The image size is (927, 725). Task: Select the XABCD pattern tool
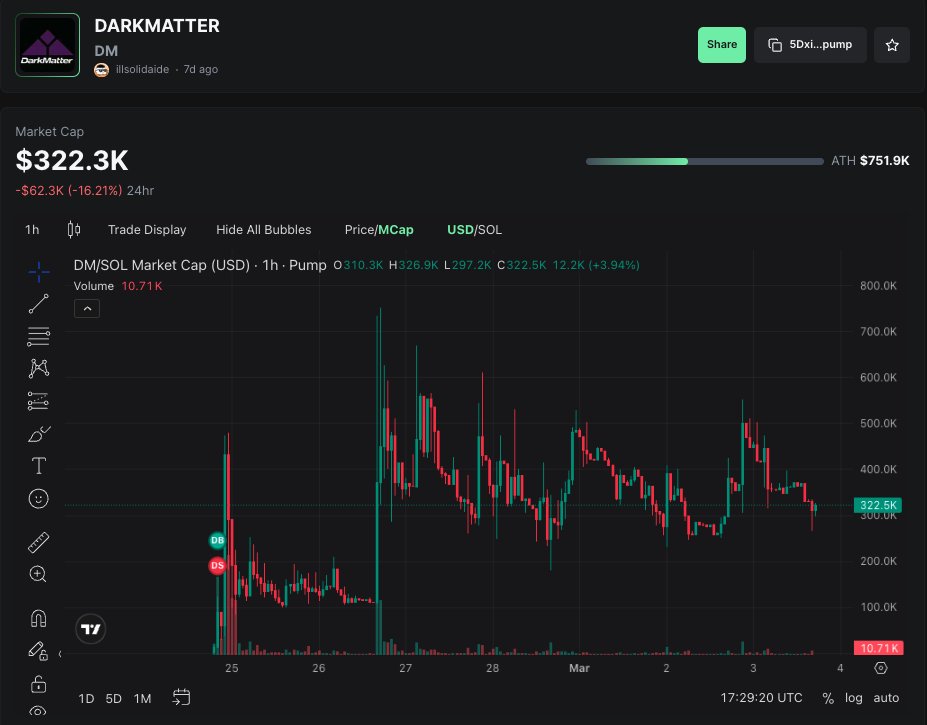tap(39, 368)
